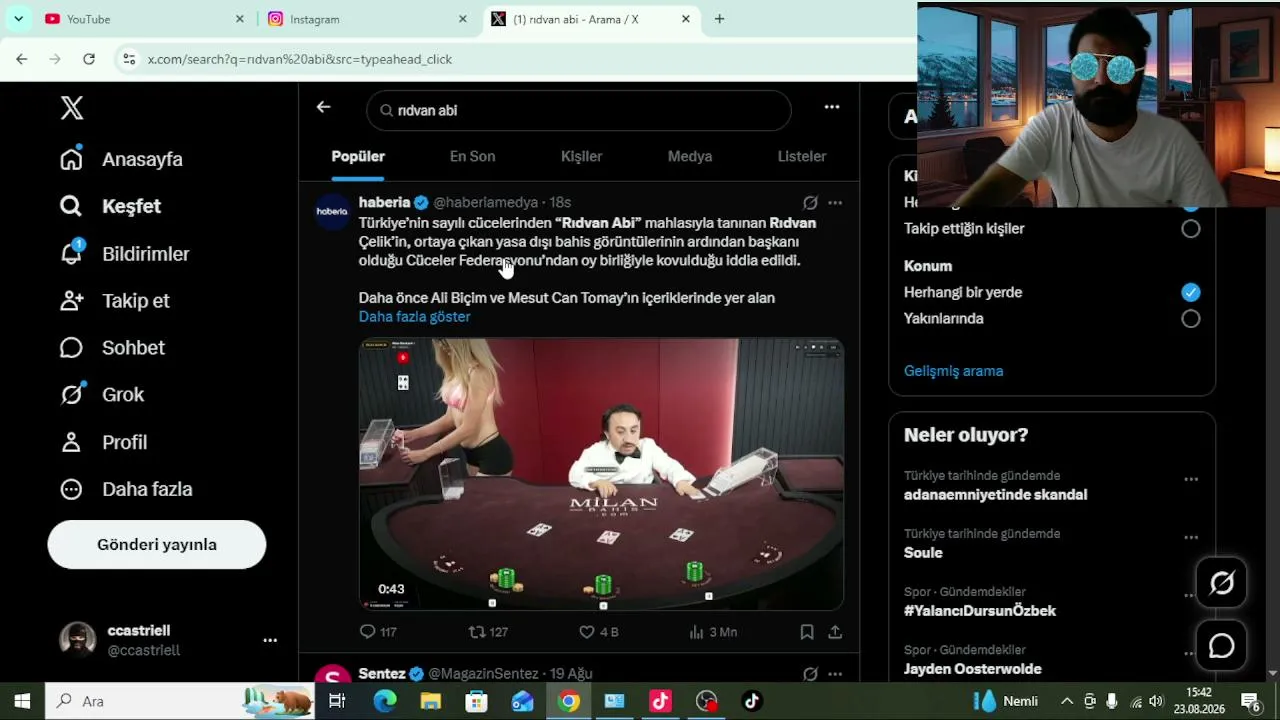Open the ccastriell account menu dots

click(x=270, y=640)
